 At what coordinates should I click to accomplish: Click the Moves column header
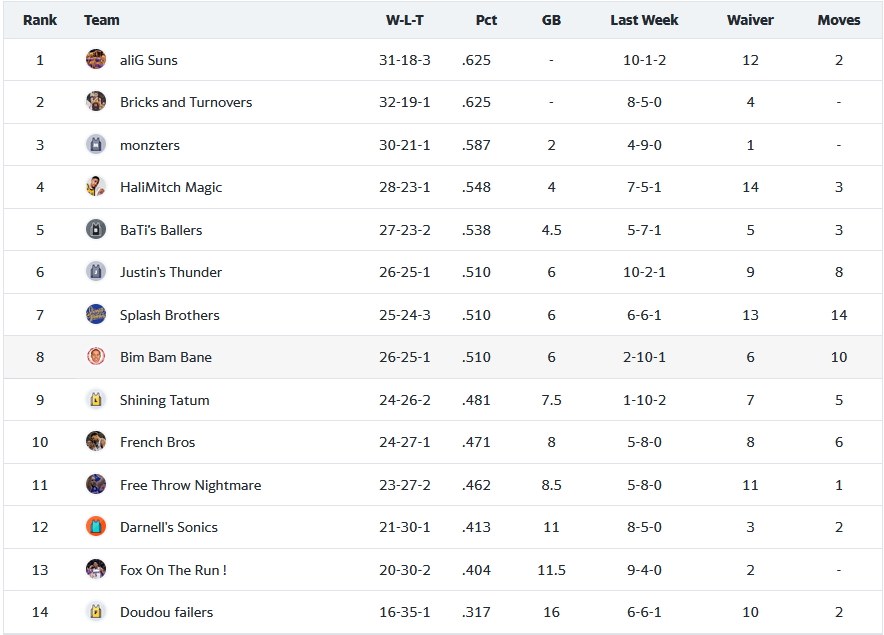(839, 20)
